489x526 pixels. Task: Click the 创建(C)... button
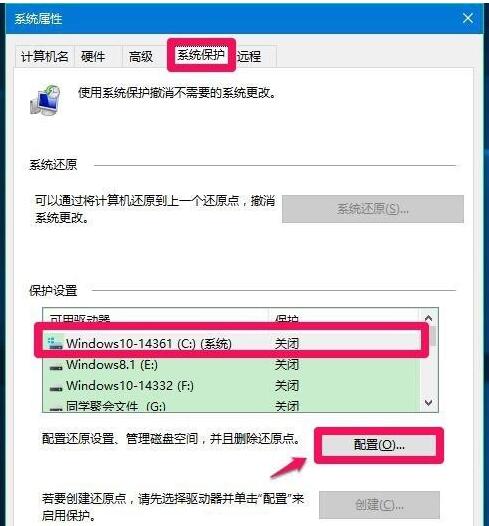pos(379,505)
